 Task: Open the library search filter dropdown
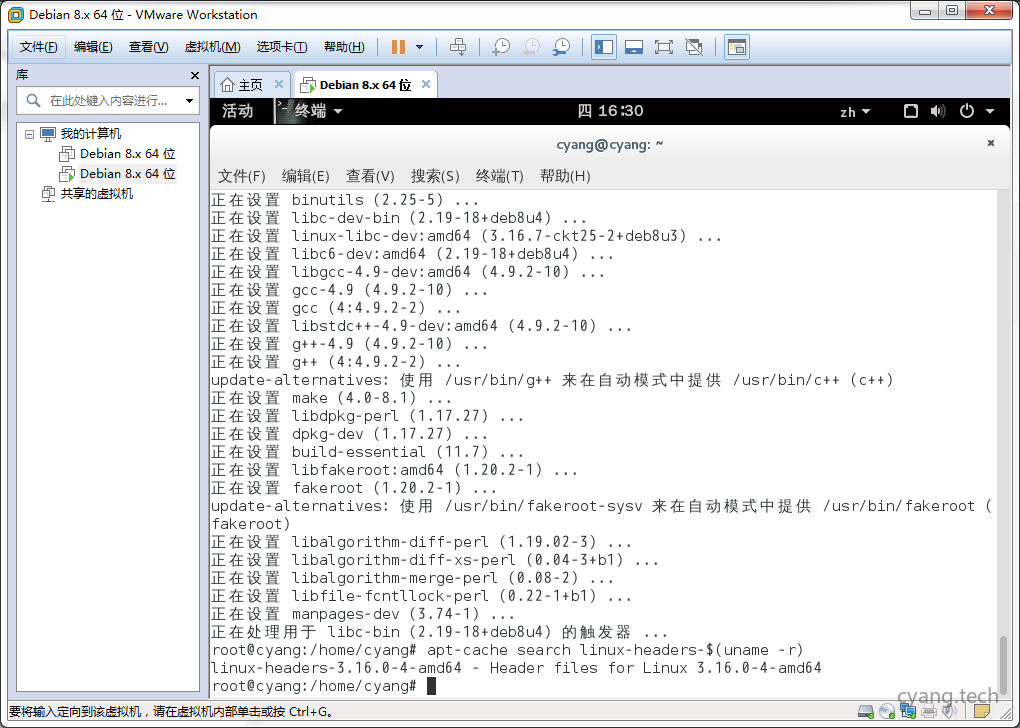[x=190, y=100]
